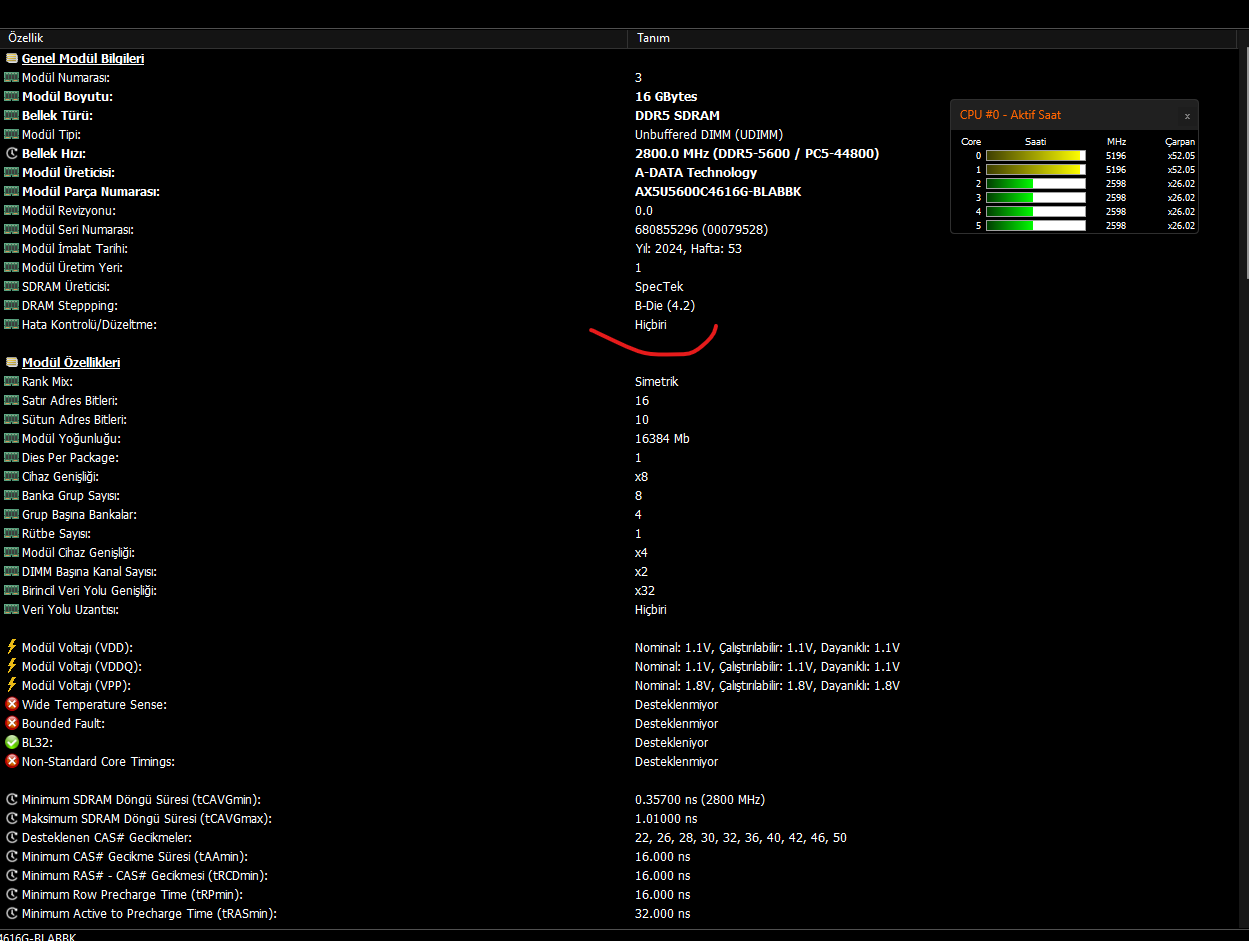Select the Destekleniyor value for BL32
This screenshot has width=1249, height=941.
[671, 742]
